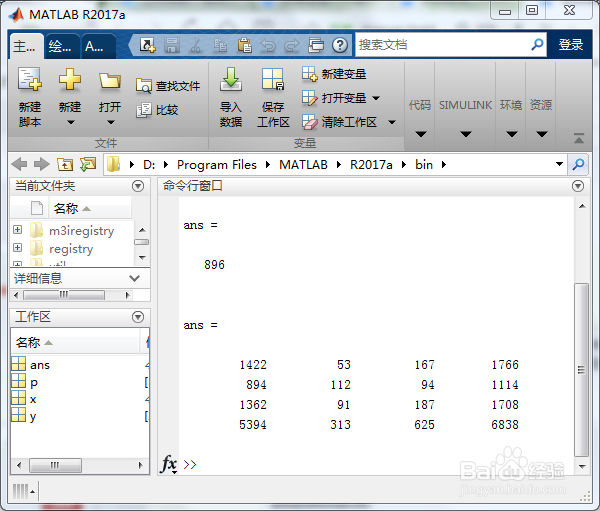This screenshot has width=600, height=511.
Task: Click the search magnifier in documentation box
Action: [x=537, y=45]
